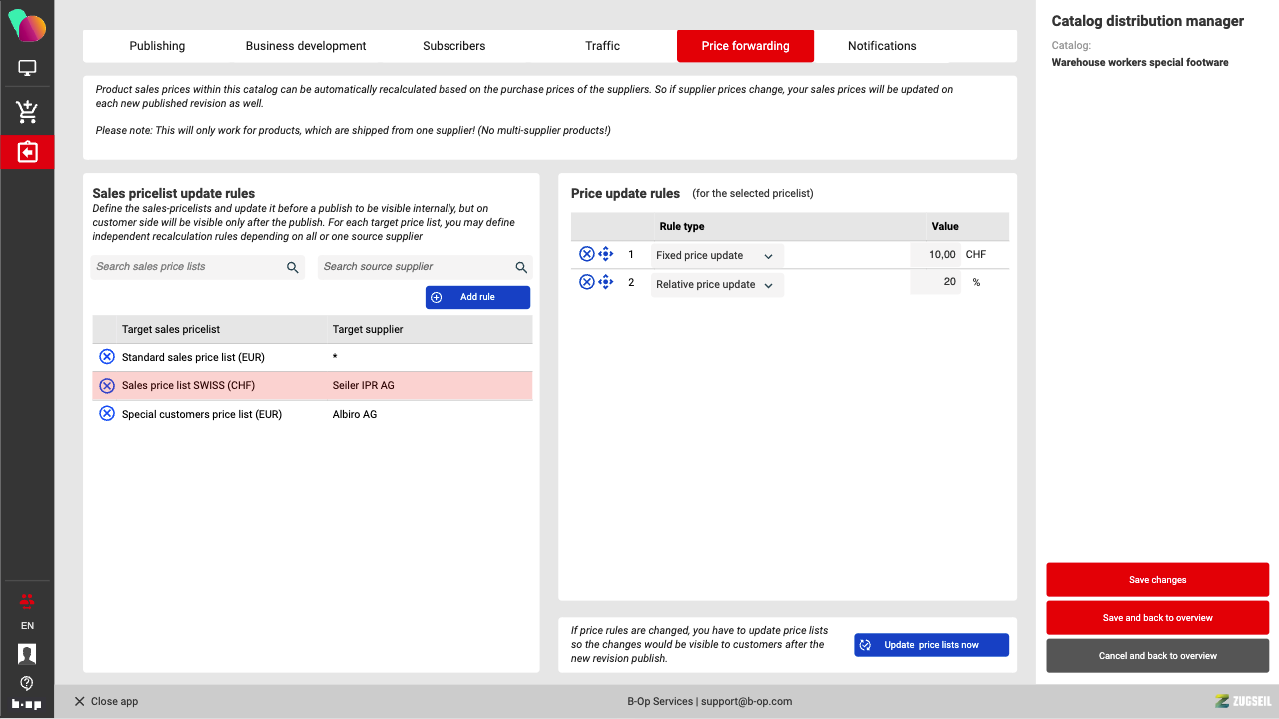Open the Notifications tab

[x=881, y=46]
